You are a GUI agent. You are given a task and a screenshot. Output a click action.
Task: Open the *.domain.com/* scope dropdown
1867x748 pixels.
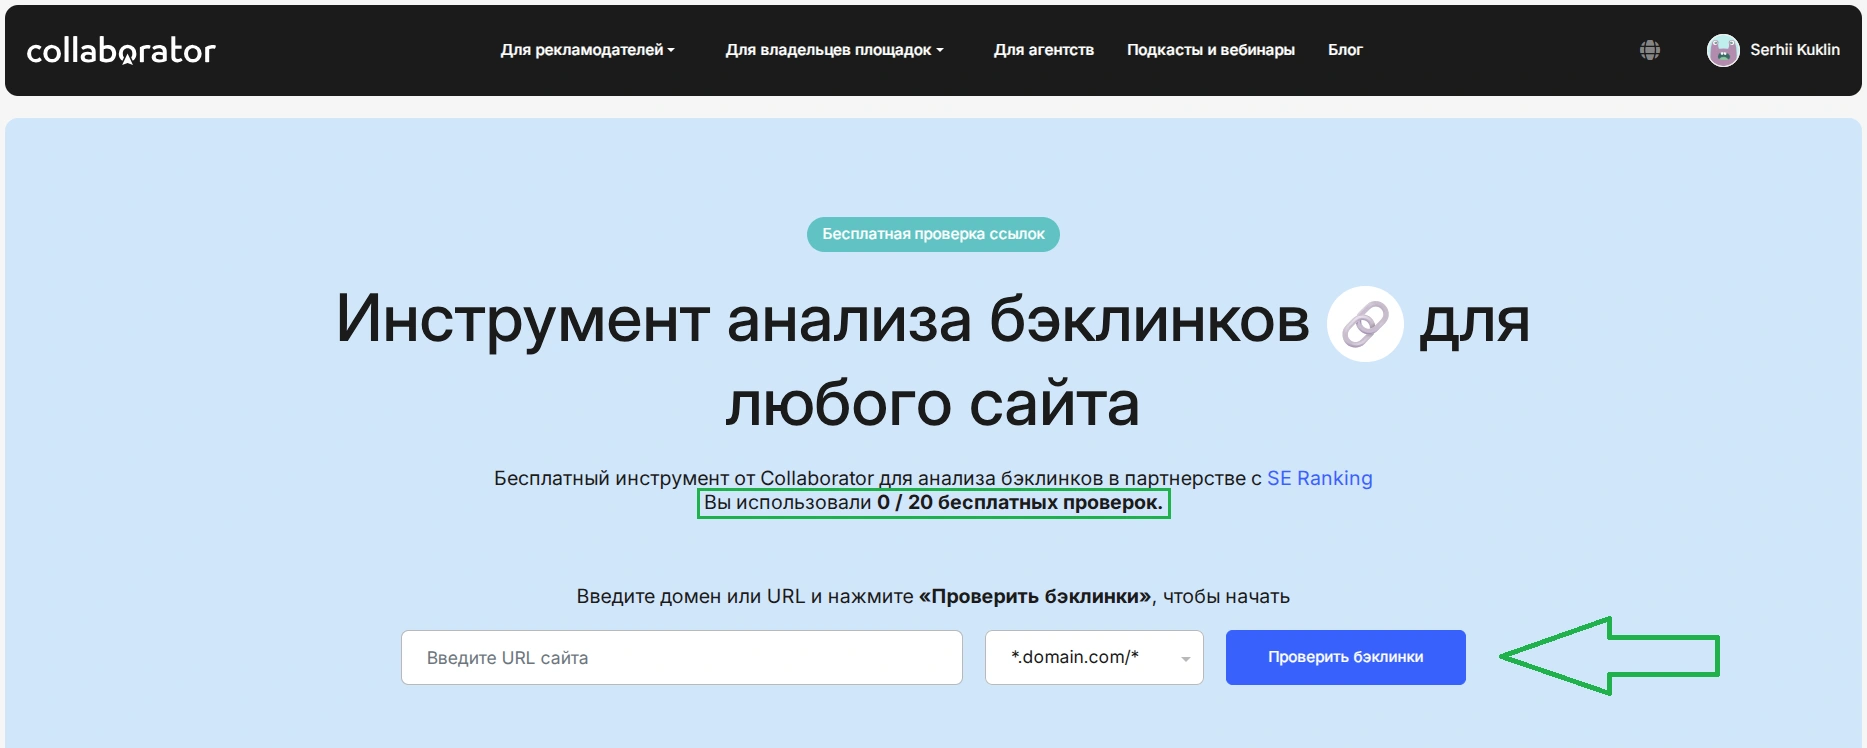coord(1094,657)
